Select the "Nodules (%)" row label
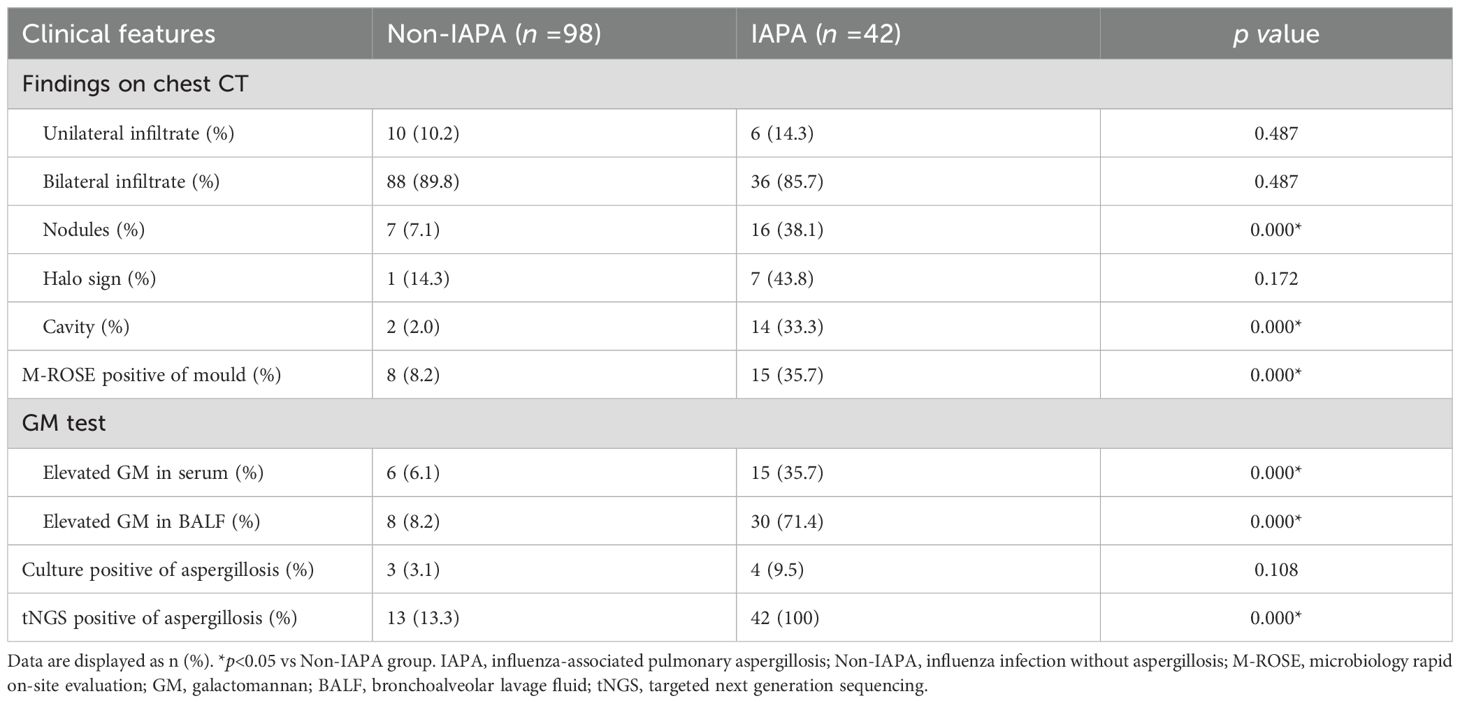 [94, 230]
